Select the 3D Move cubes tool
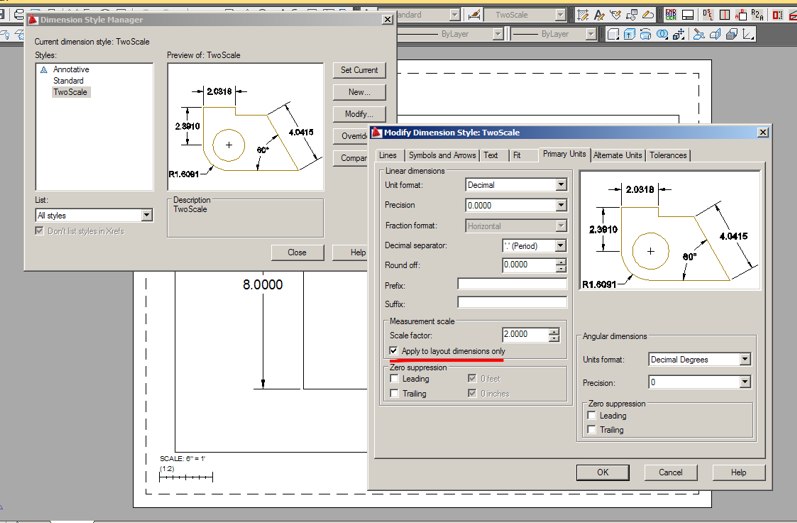 point(678,35)
